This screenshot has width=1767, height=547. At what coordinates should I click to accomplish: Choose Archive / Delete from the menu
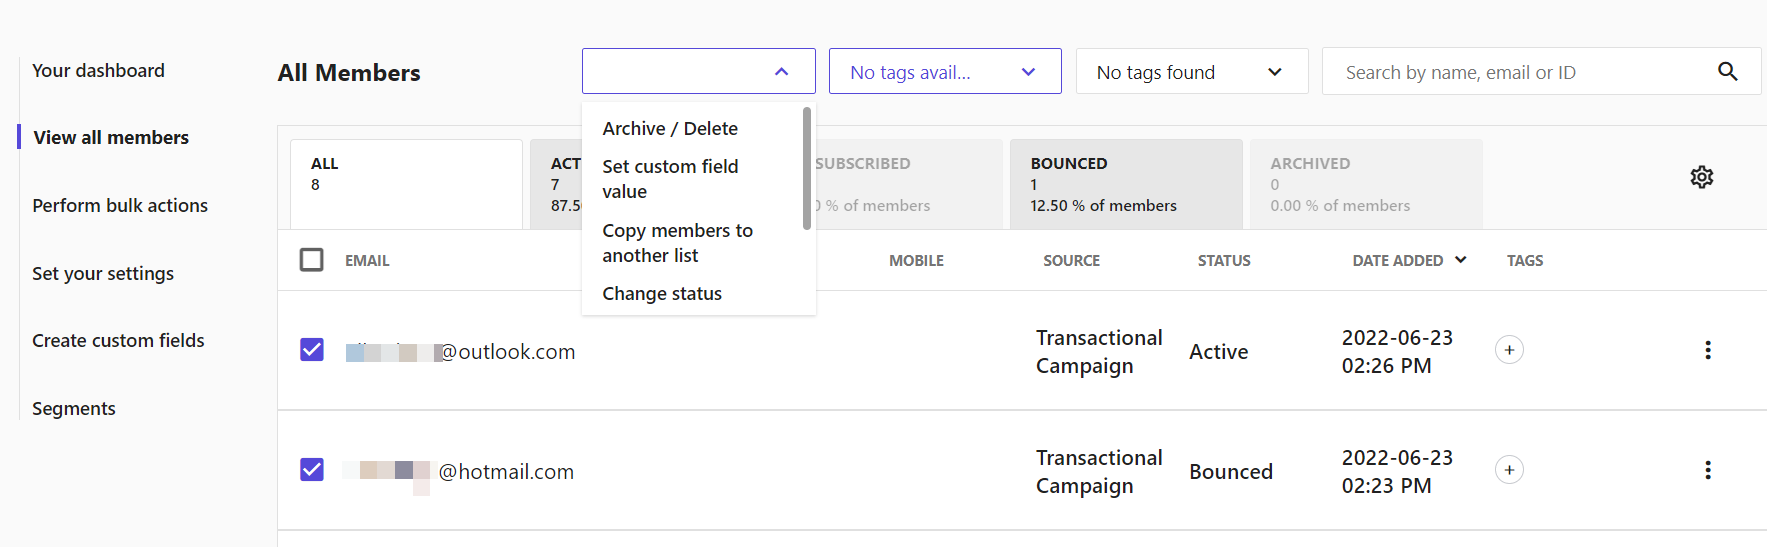coord(670,128)
